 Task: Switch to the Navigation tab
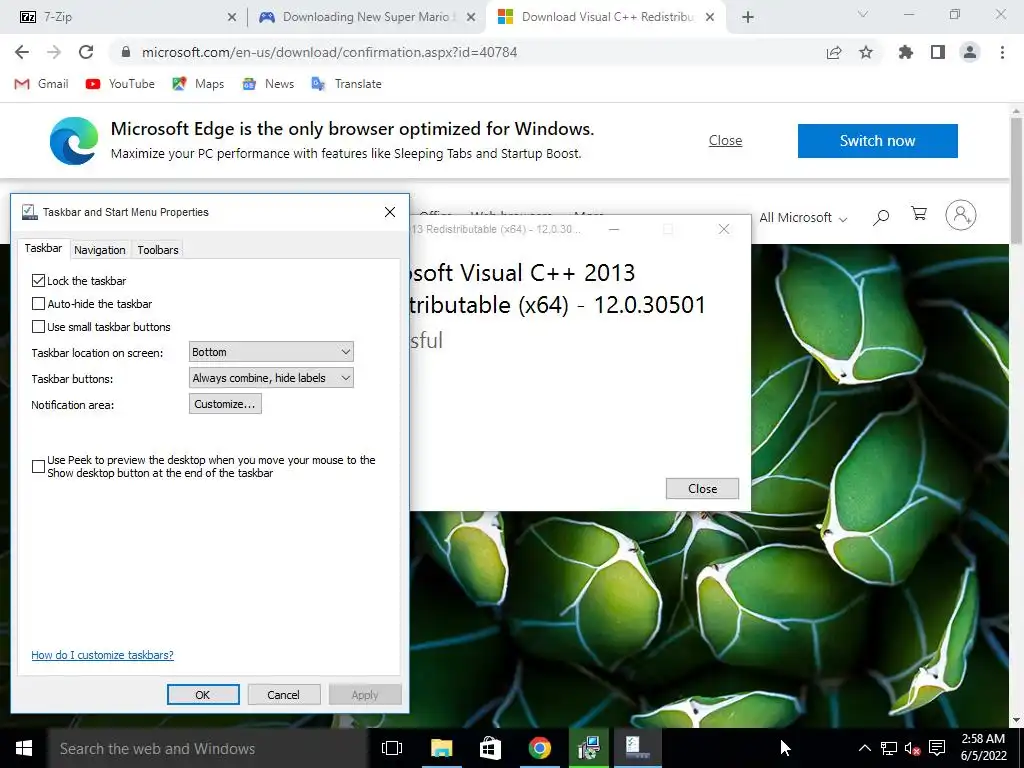pos(99,249)
